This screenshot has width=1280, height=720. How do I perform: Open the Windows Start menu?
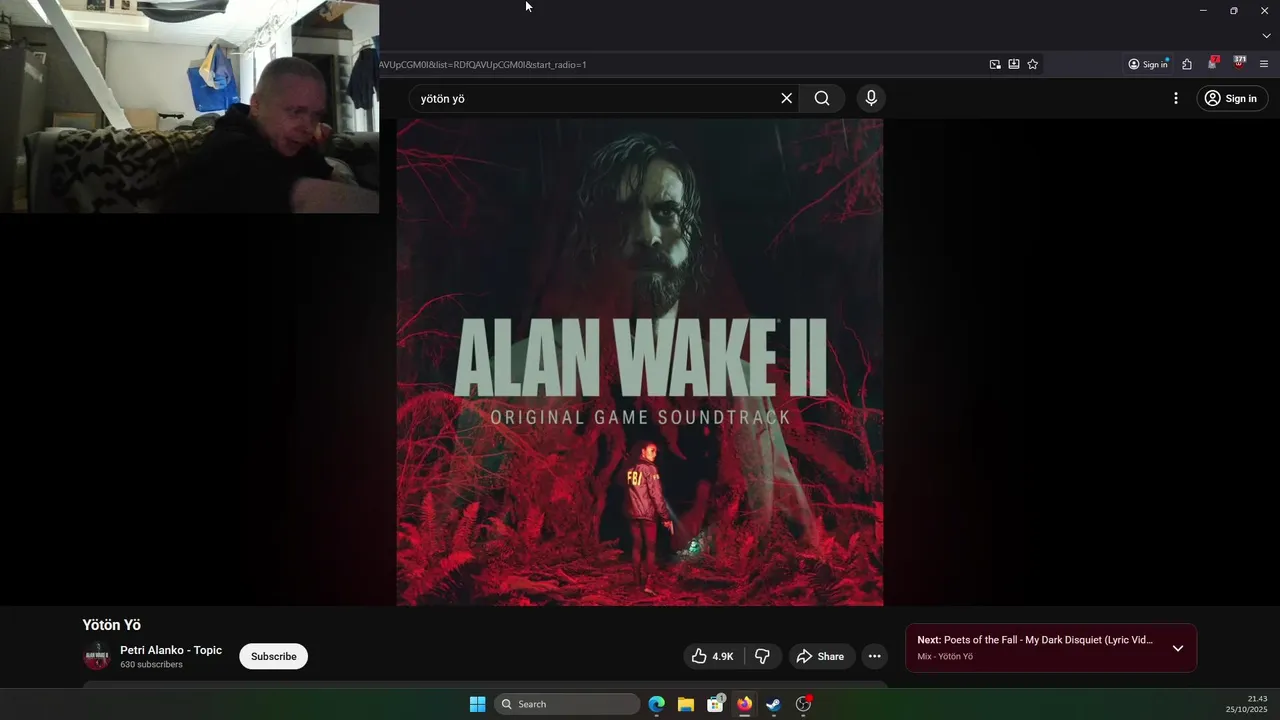coord(477,704)
